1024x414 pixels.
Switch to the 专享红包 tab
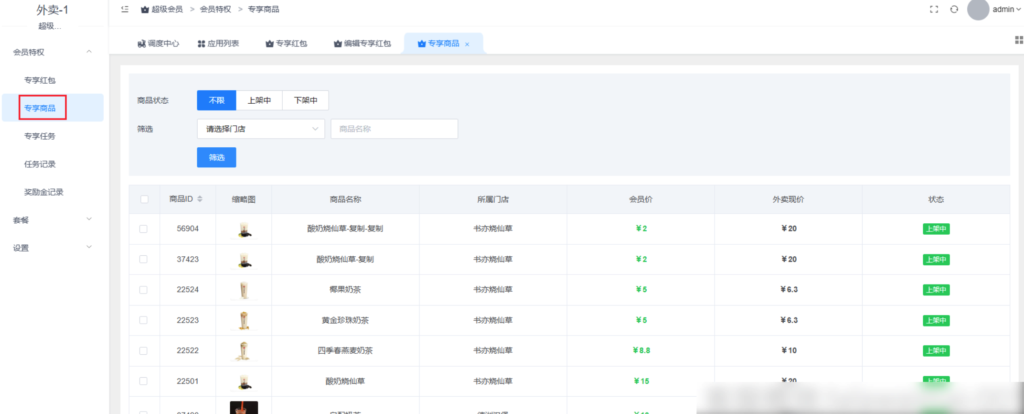[x=286, y=44]
